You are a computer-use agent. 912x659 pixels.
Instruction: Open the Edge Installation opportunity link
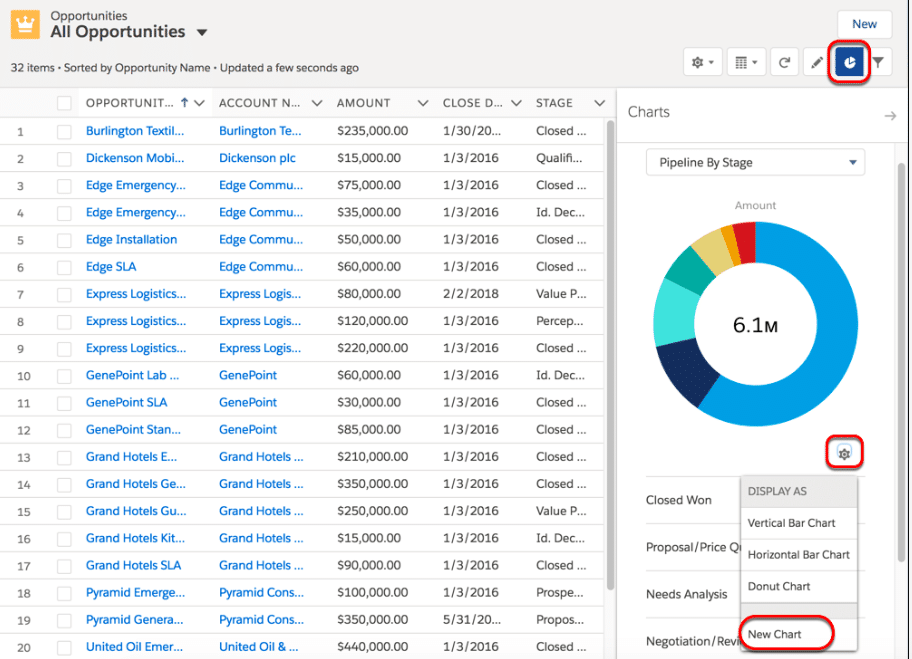tap(131, 240)
